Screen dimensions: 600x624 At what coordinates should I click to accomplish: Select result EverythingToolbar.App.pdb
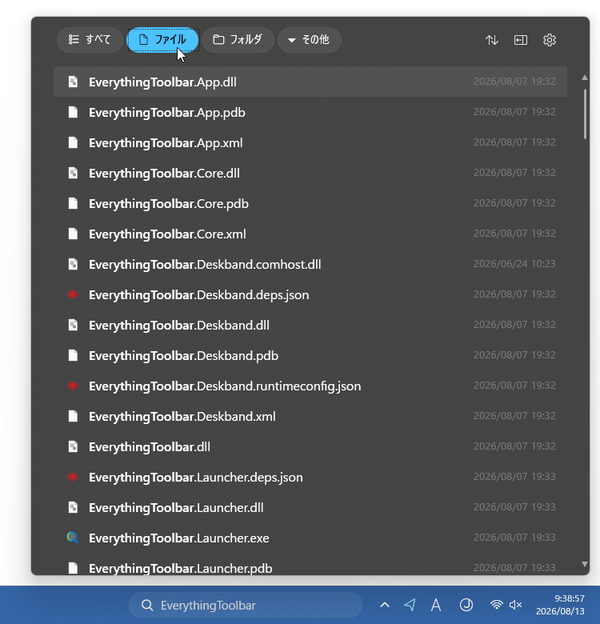coord(310,112)
